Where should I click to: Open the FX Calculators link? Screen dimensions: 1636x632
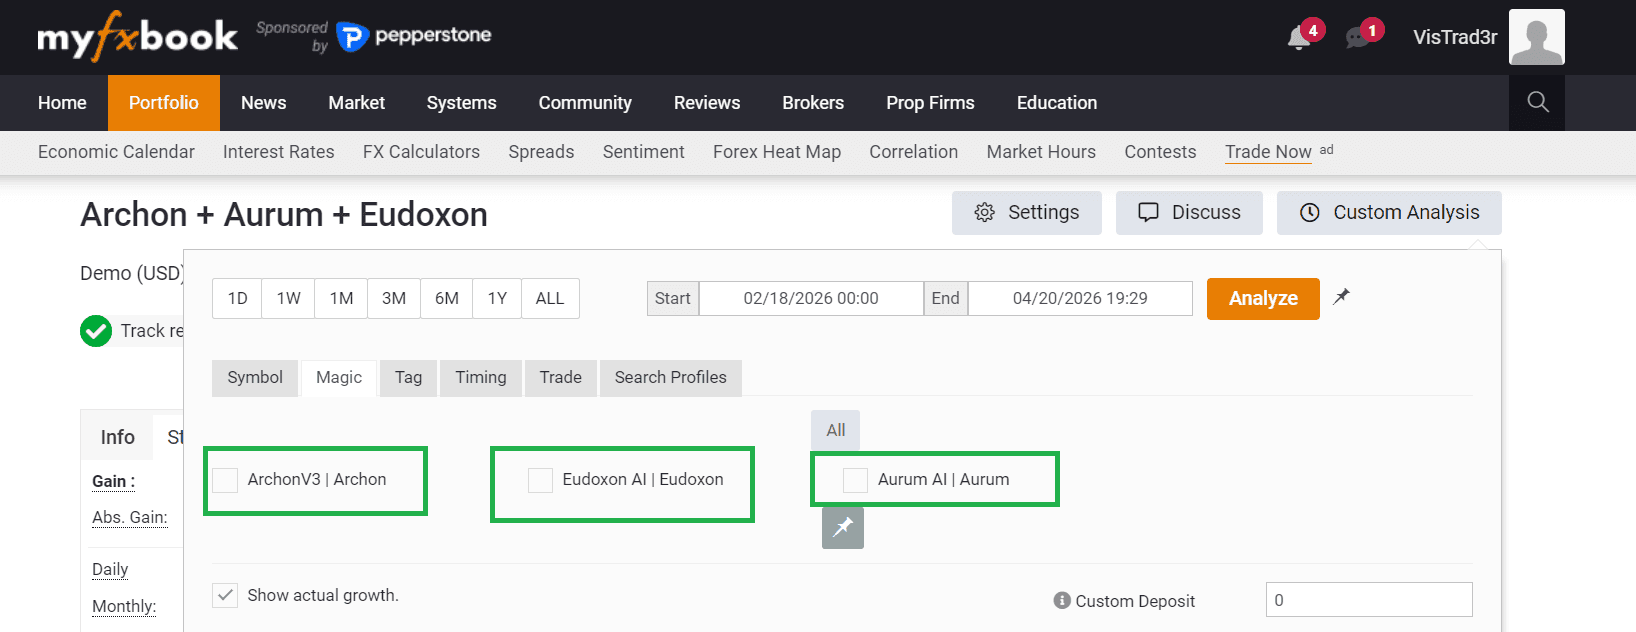pos(421,152)
